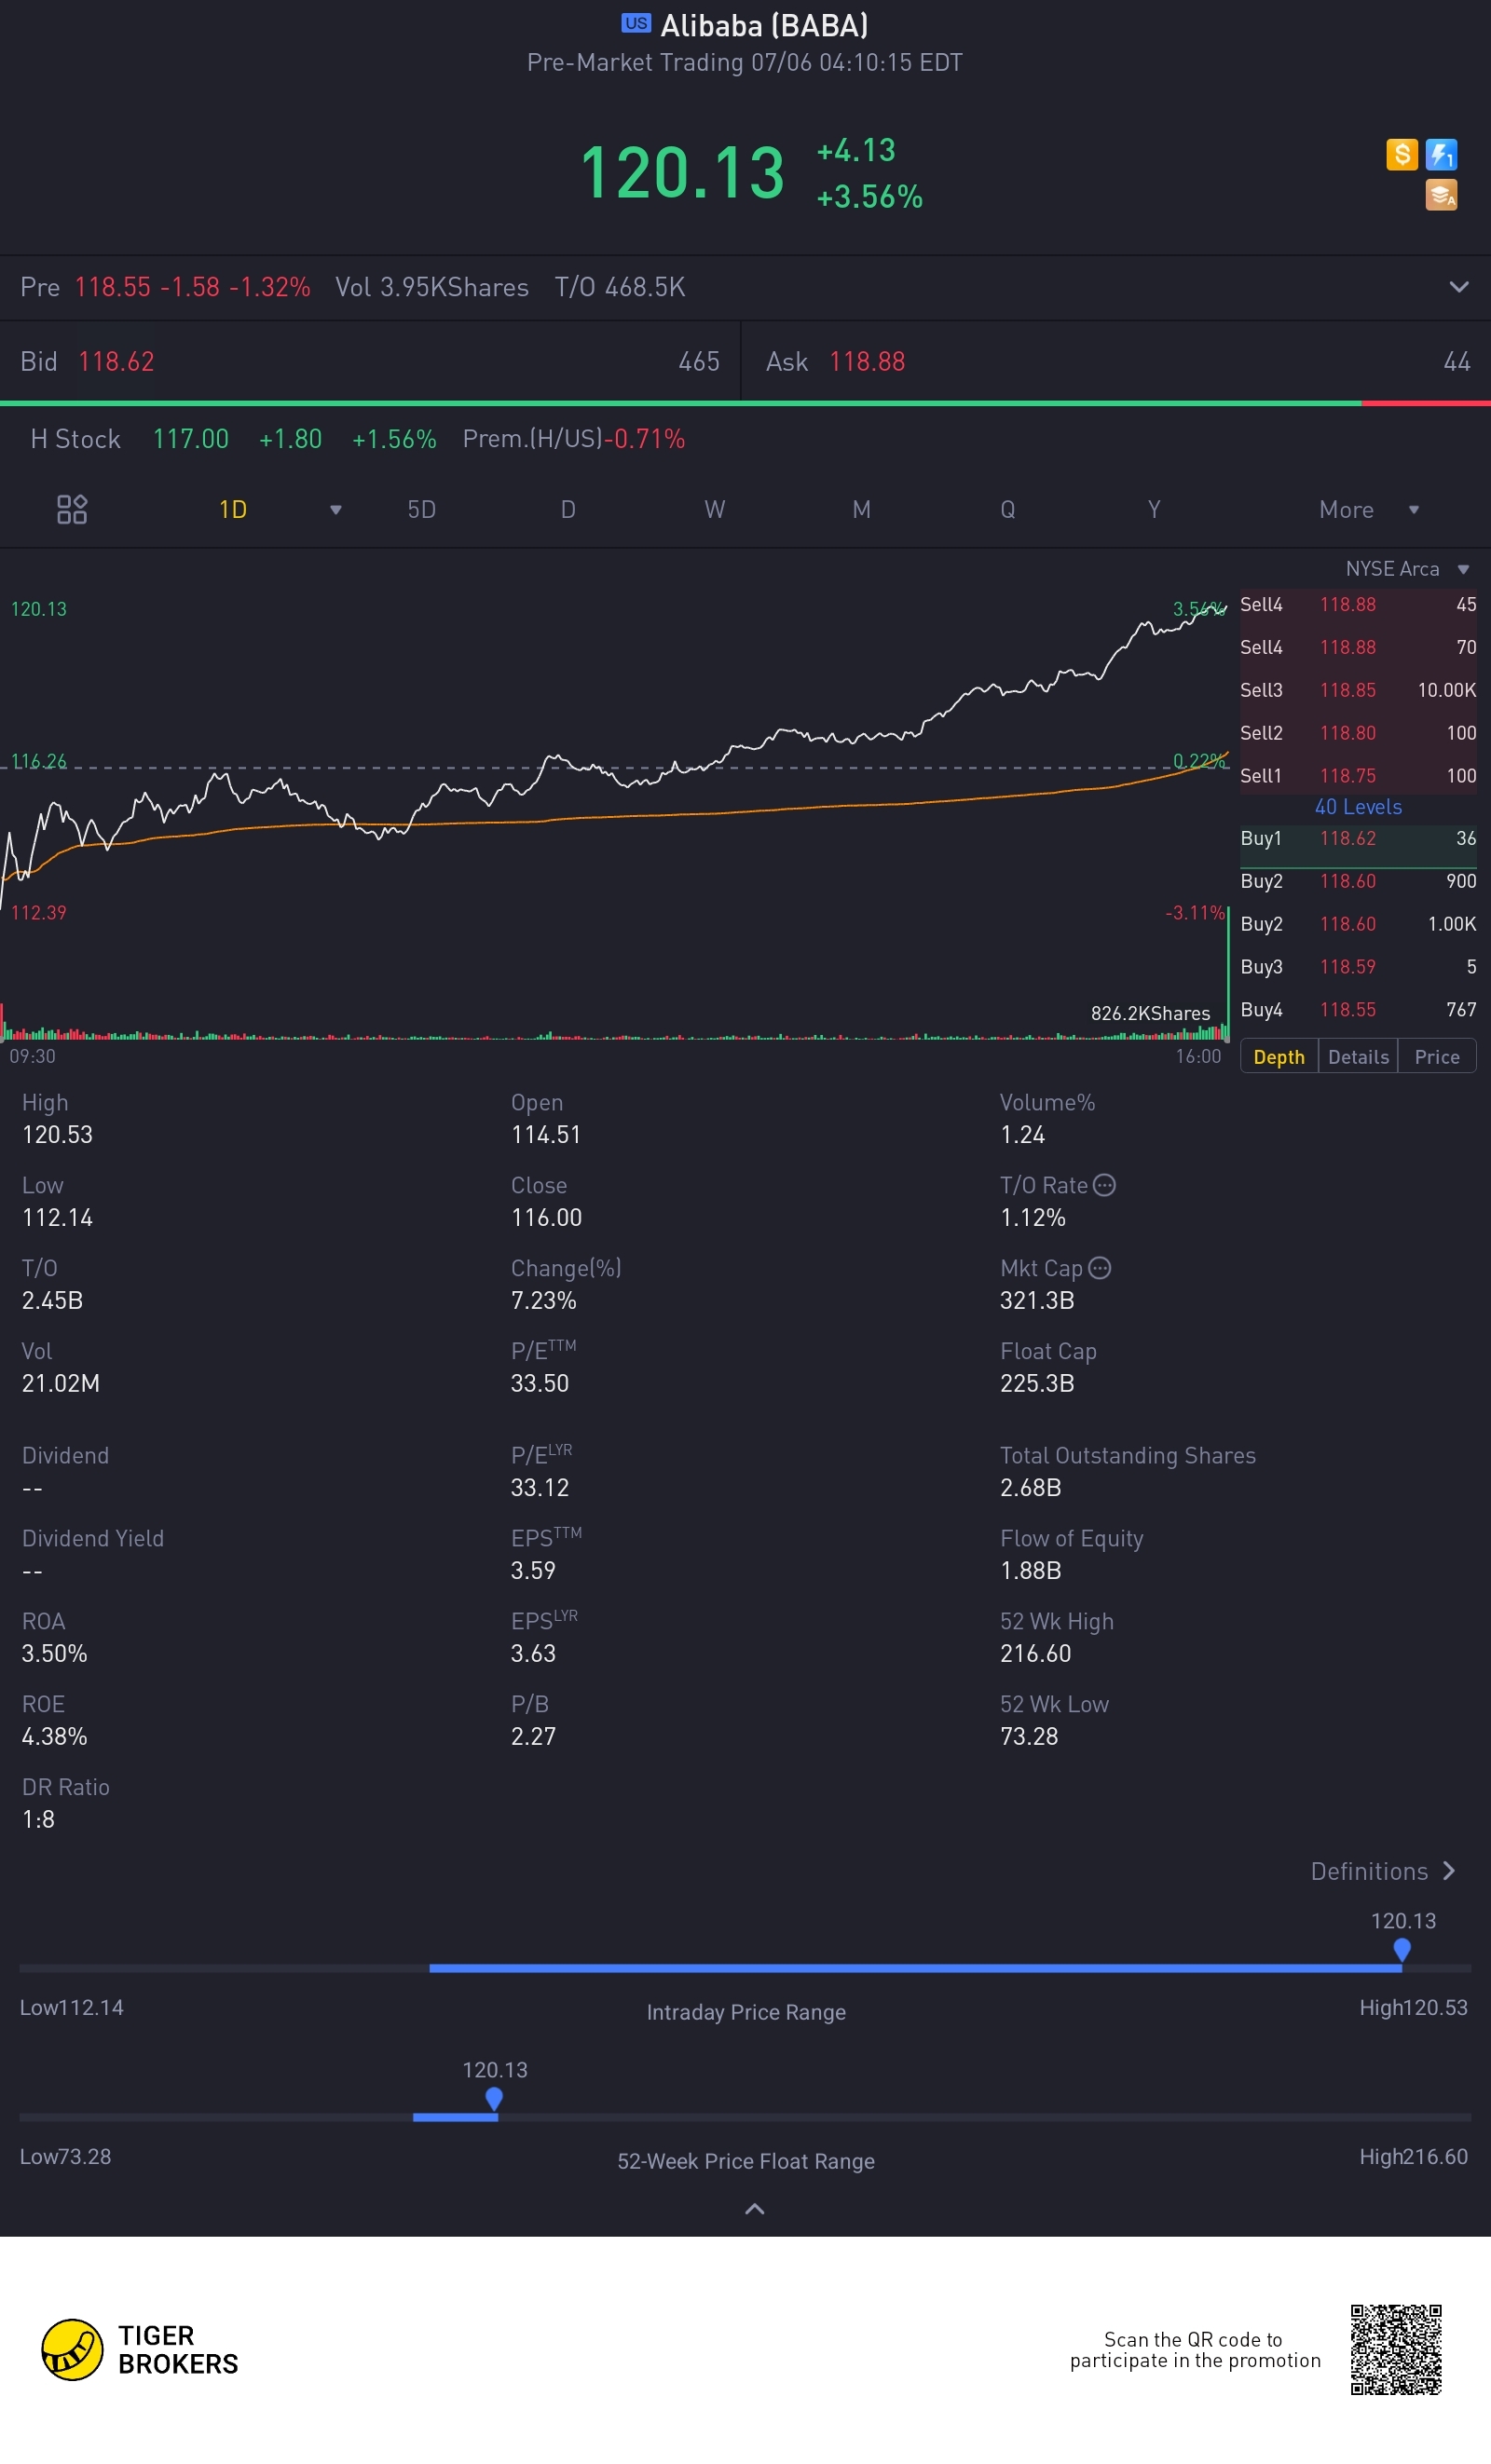Select the Price tab

[1437, 1057]
